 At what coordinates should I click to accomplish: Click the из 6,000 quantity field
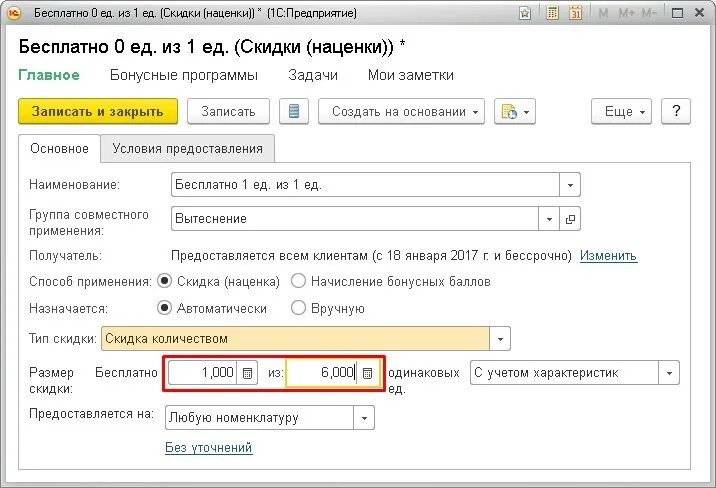[x=322, y=373]
